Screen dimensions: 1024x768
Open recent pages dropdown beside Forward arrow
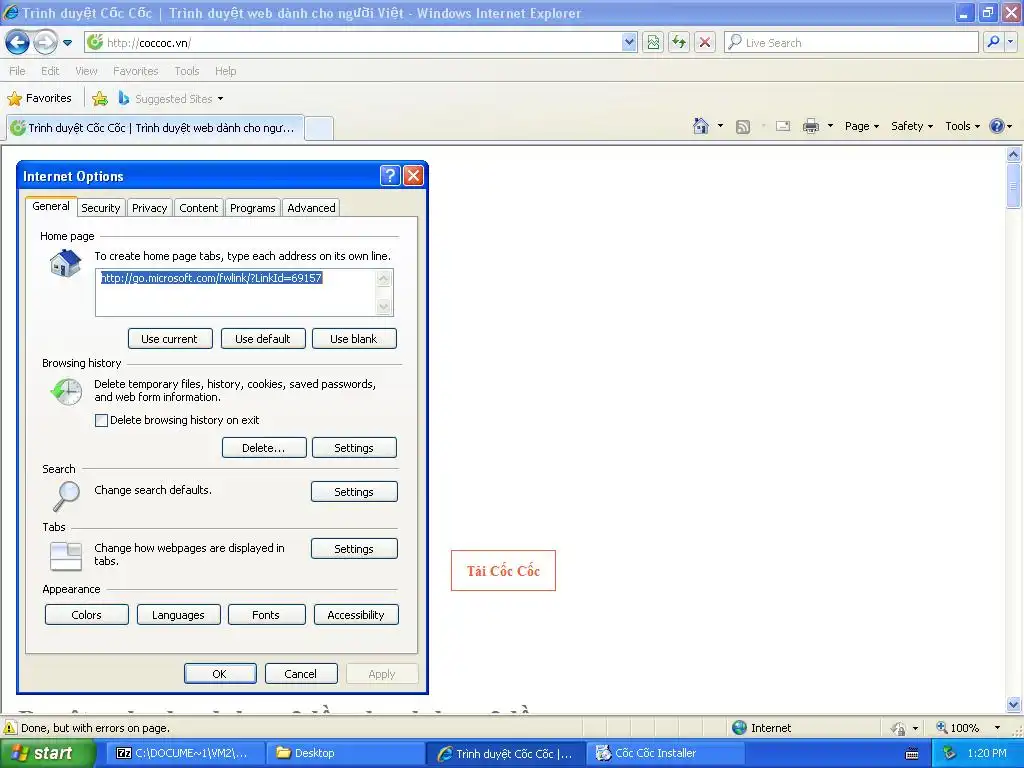(x=67, y=43)
